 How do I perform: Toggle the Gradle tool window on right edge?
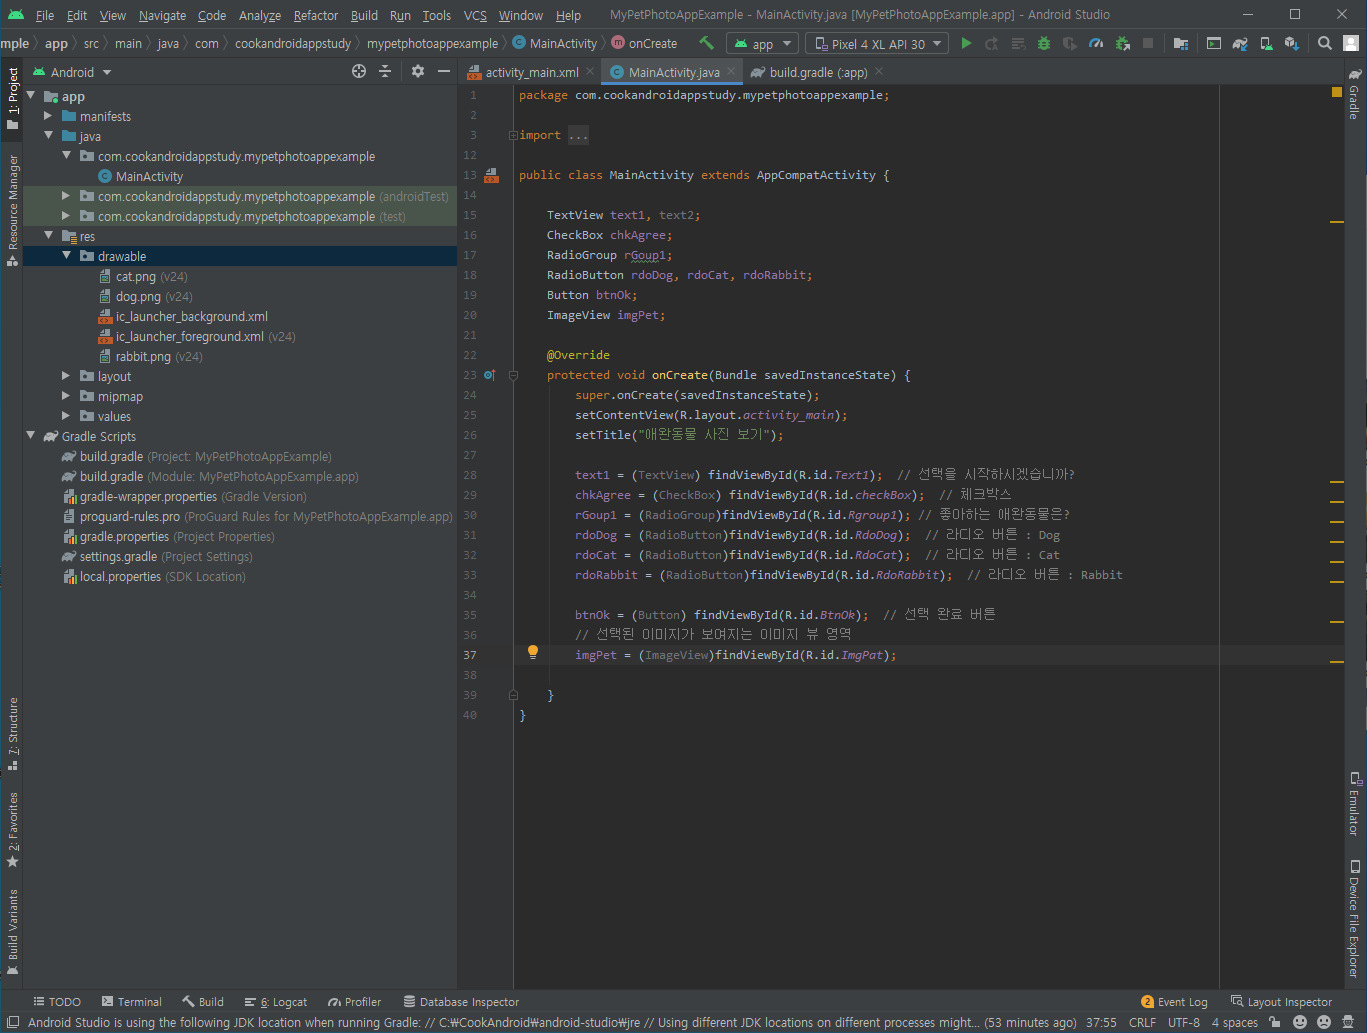click(x=1354, y=94)
